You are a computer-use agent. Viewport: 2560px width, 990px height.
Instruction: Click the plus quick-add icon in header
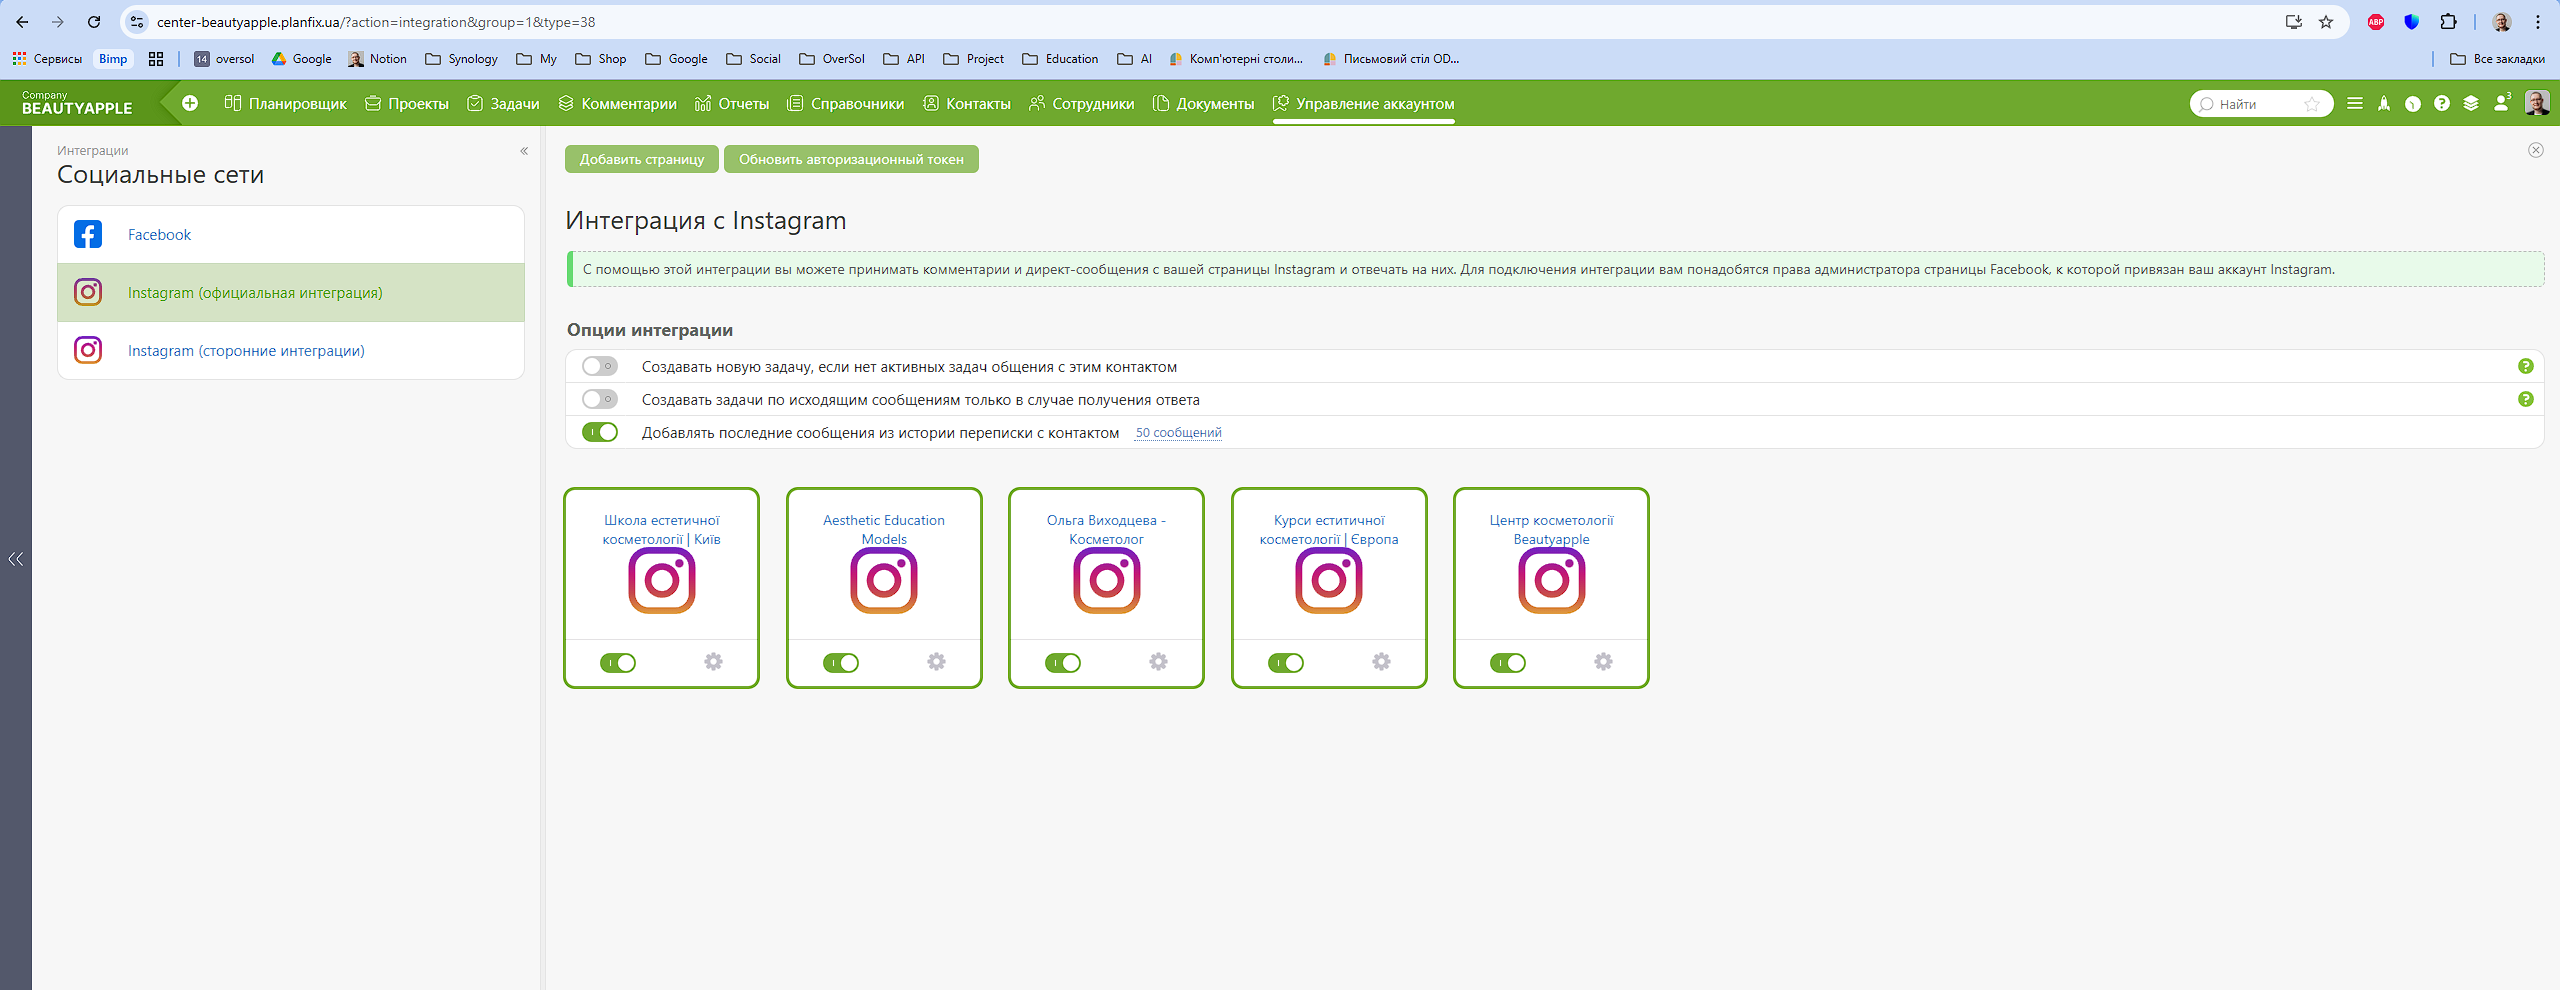190,103
